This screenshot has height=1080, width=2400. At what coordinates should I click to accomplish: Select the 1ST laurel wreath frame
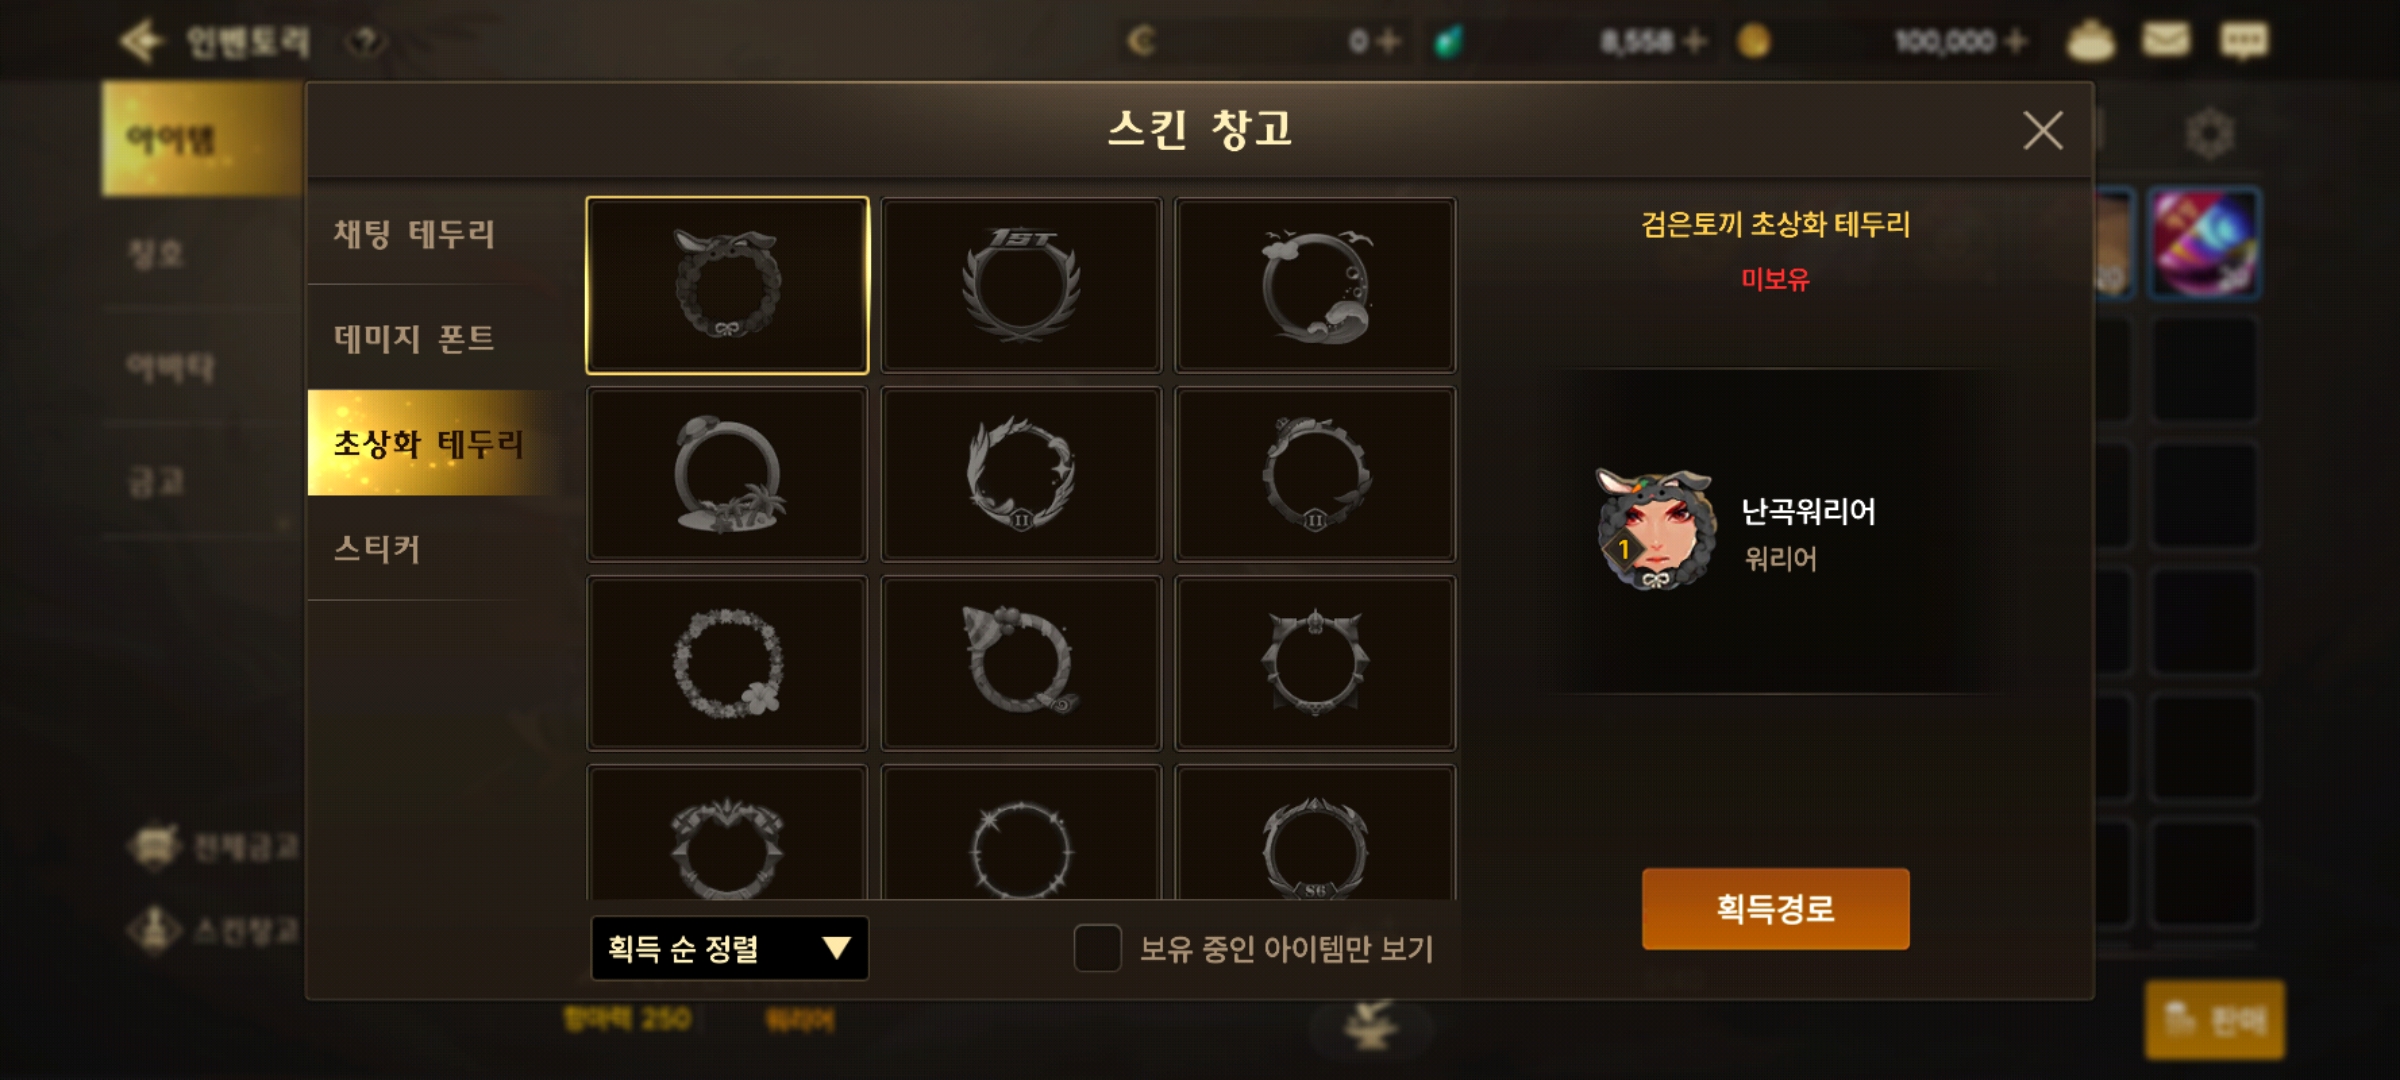1021,285
